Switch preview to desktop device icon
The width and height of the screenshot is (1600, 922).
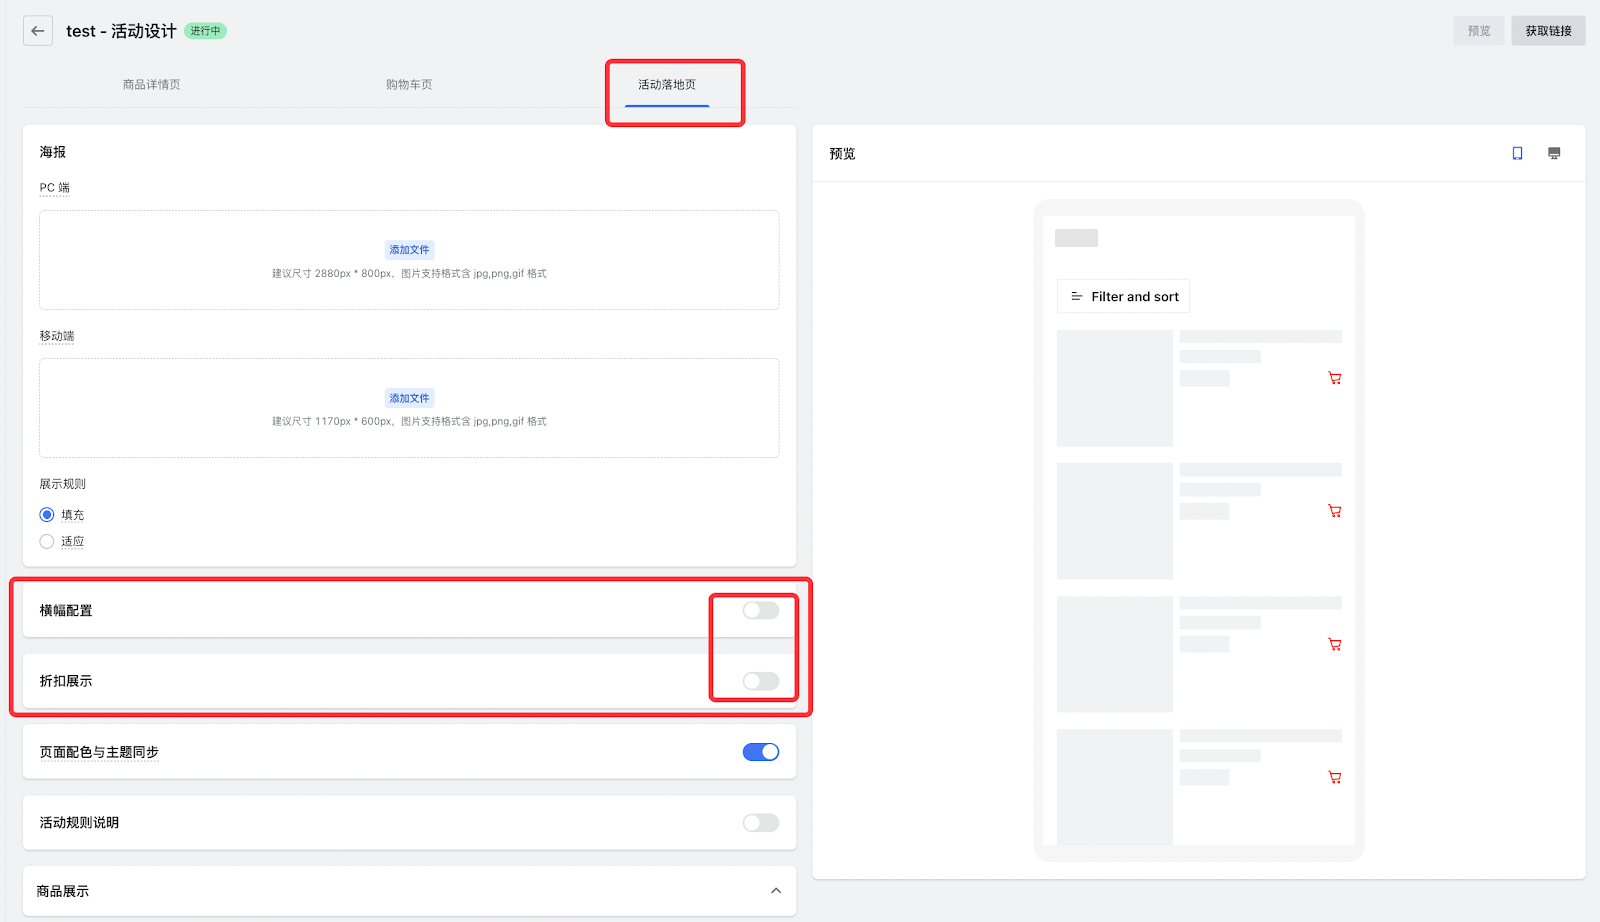tap(1554, 153)
